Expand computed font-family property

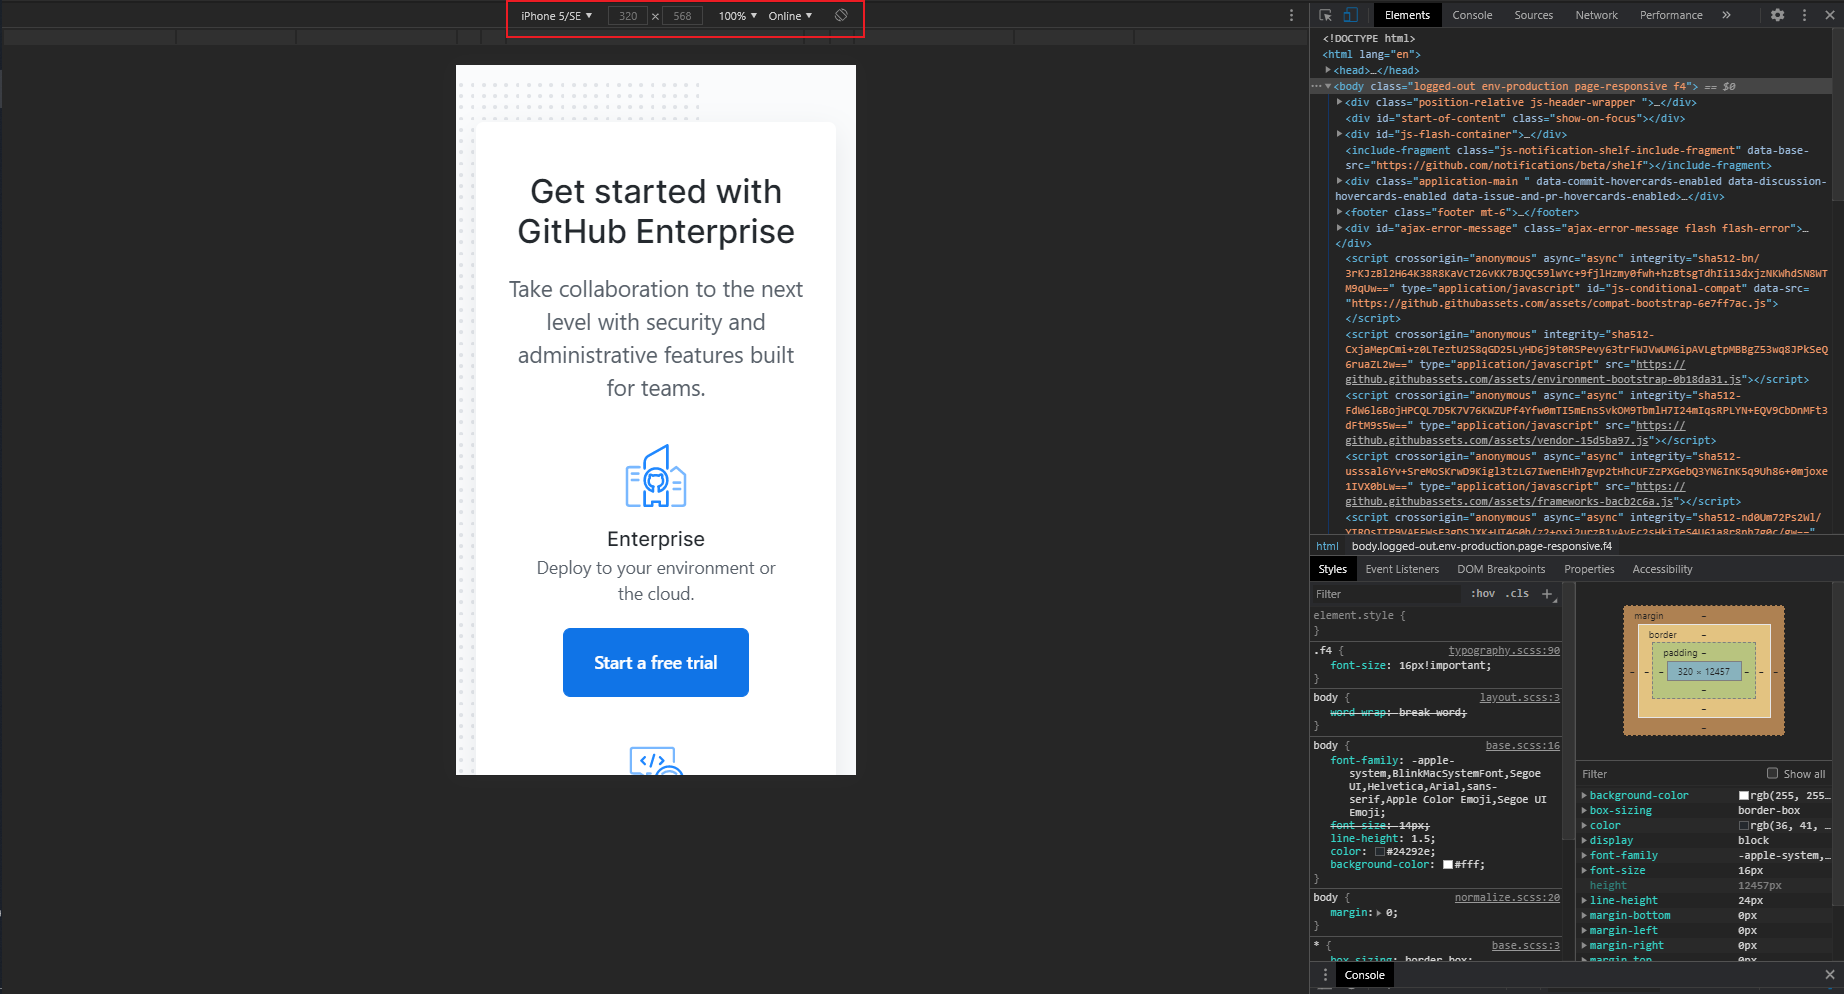click(x=1584, y=856)
